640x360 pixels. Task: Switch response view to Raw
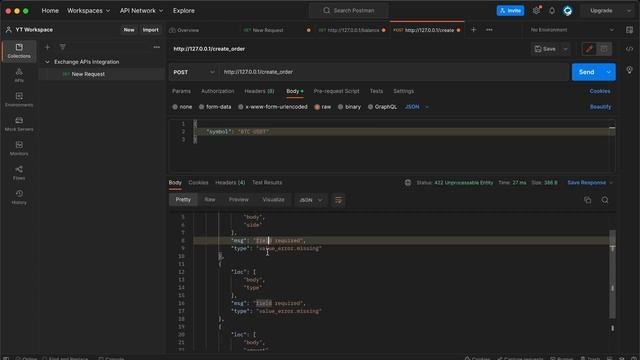210,200
